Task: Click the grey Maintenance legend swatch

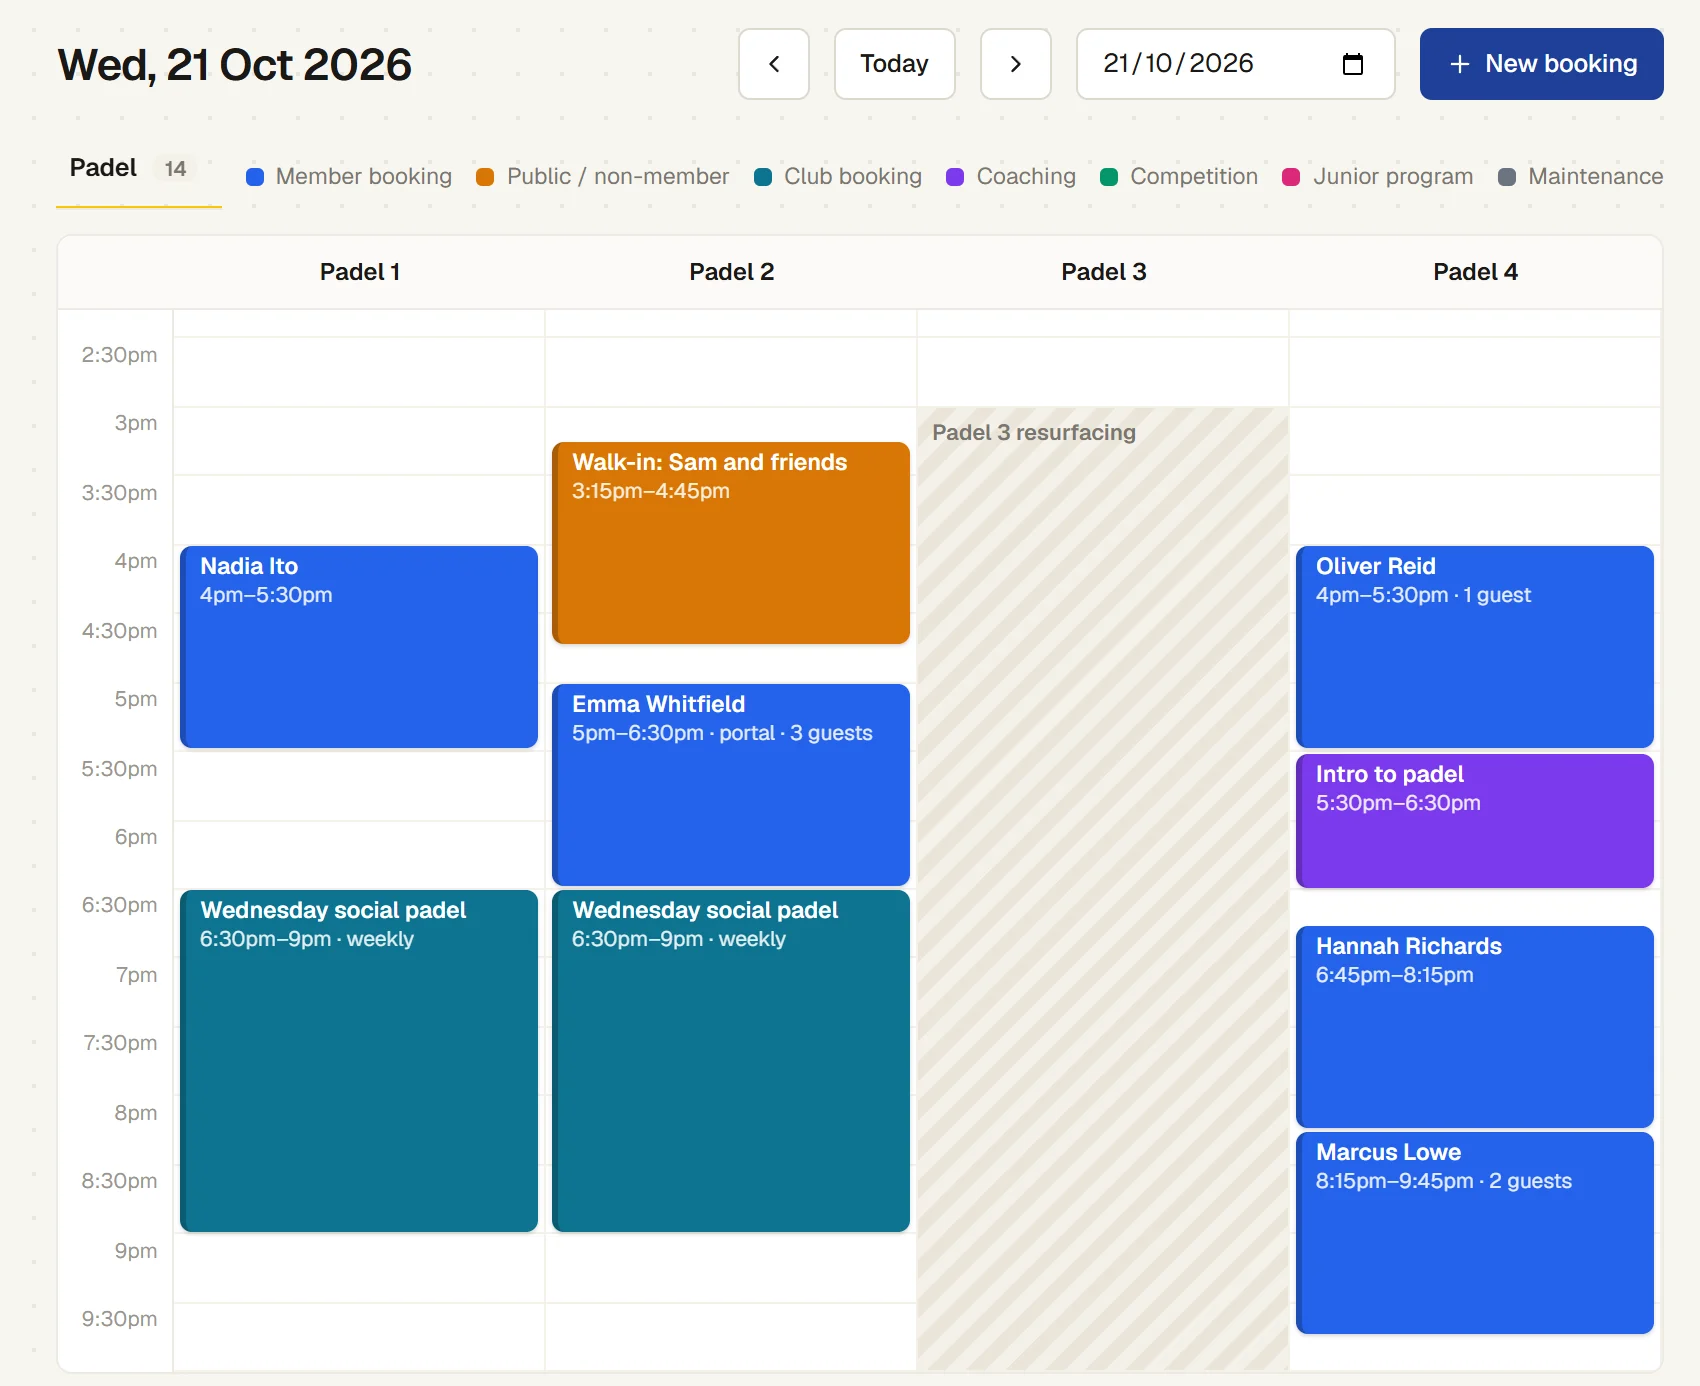Action: [x=1507, y=177]
